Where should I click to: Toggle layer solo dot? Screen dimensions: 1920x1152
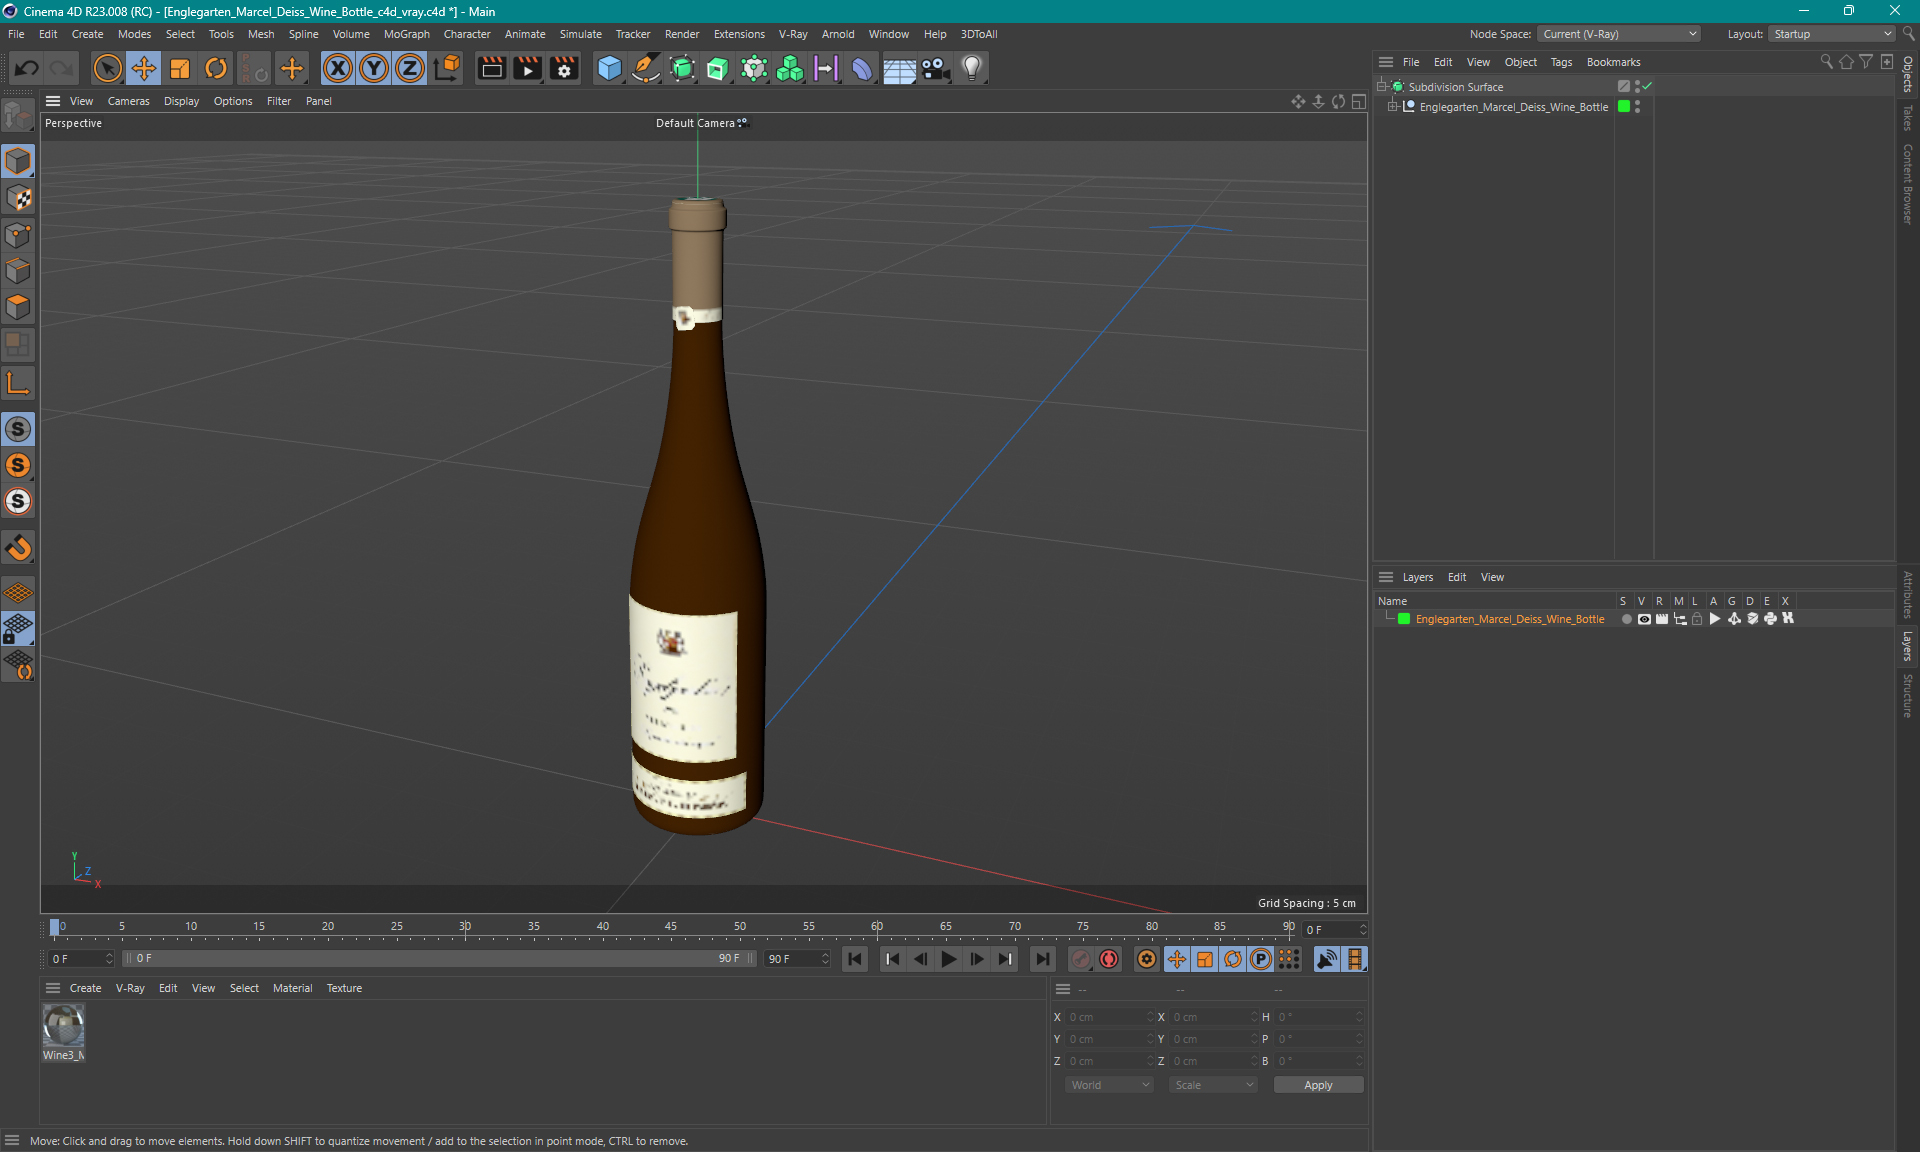click(x=1626, y=619)
